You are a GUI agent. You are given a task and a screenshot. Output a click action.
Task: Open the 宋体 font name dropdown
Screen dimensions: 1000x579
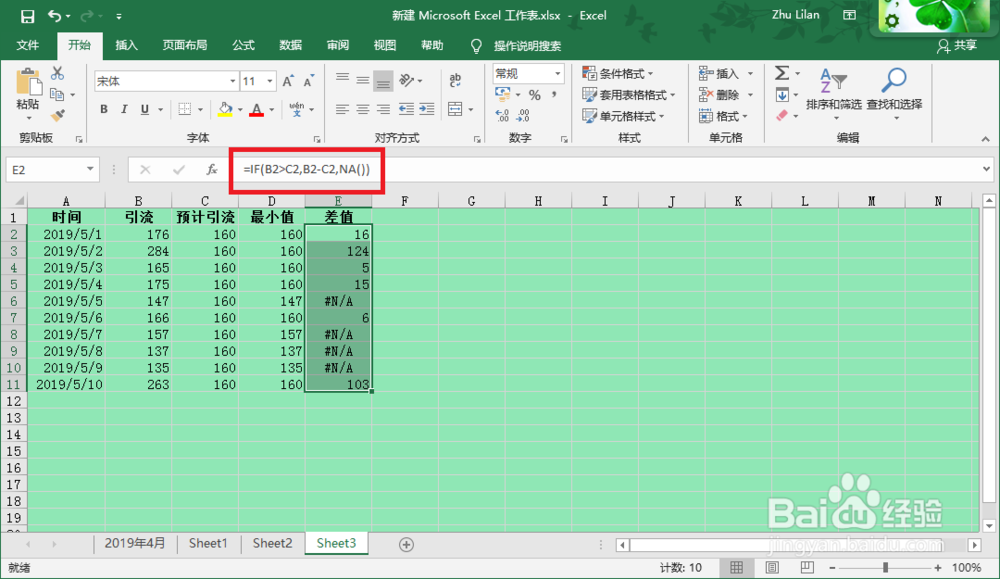coord(232,81)
